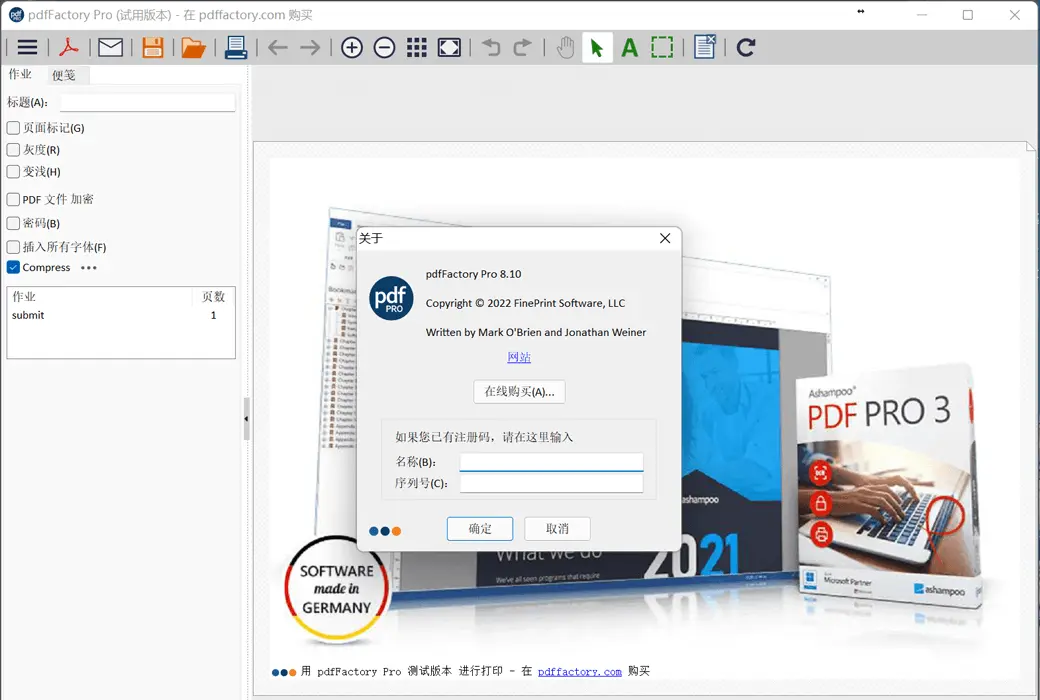Uncheck the Compress checkbox

pyautogui.click(x=13, y=267)
